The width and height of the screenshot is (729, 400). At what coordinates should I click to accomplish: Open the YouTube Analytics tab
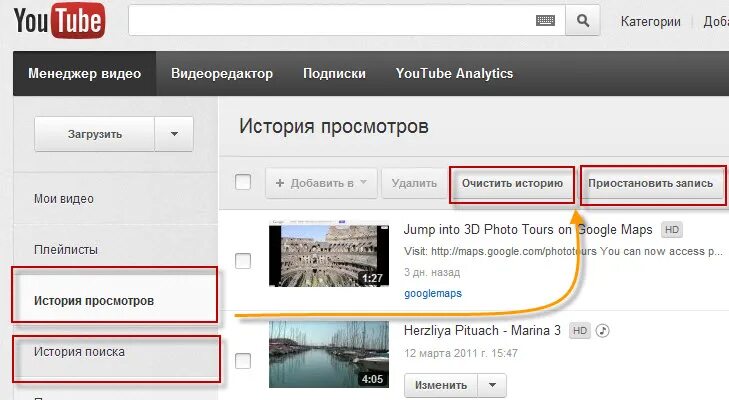[x=454, y=73]
